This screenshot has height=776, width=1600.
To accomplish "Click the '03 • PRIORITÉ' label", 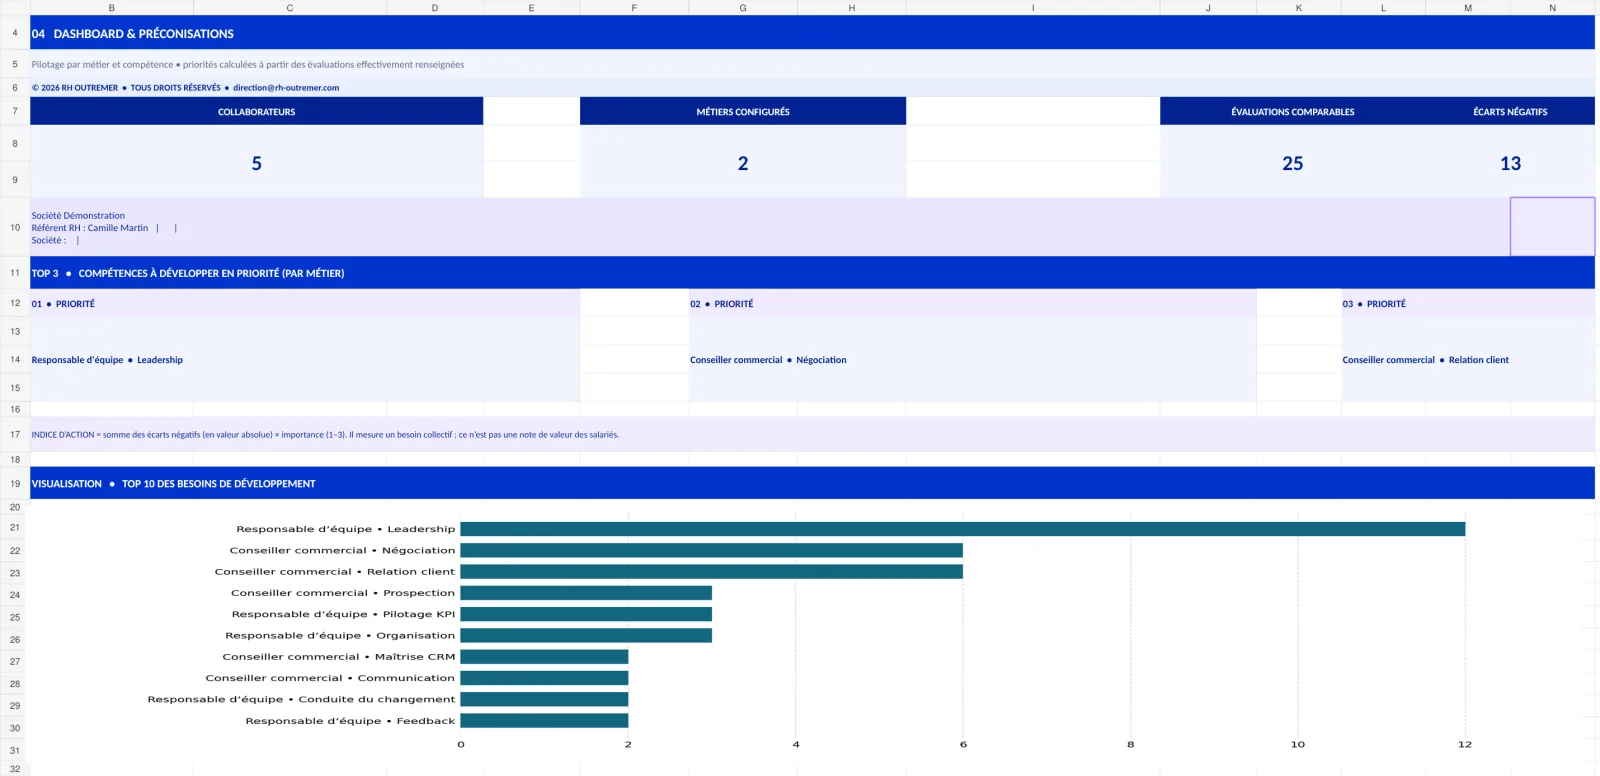I will (1374, 304).
